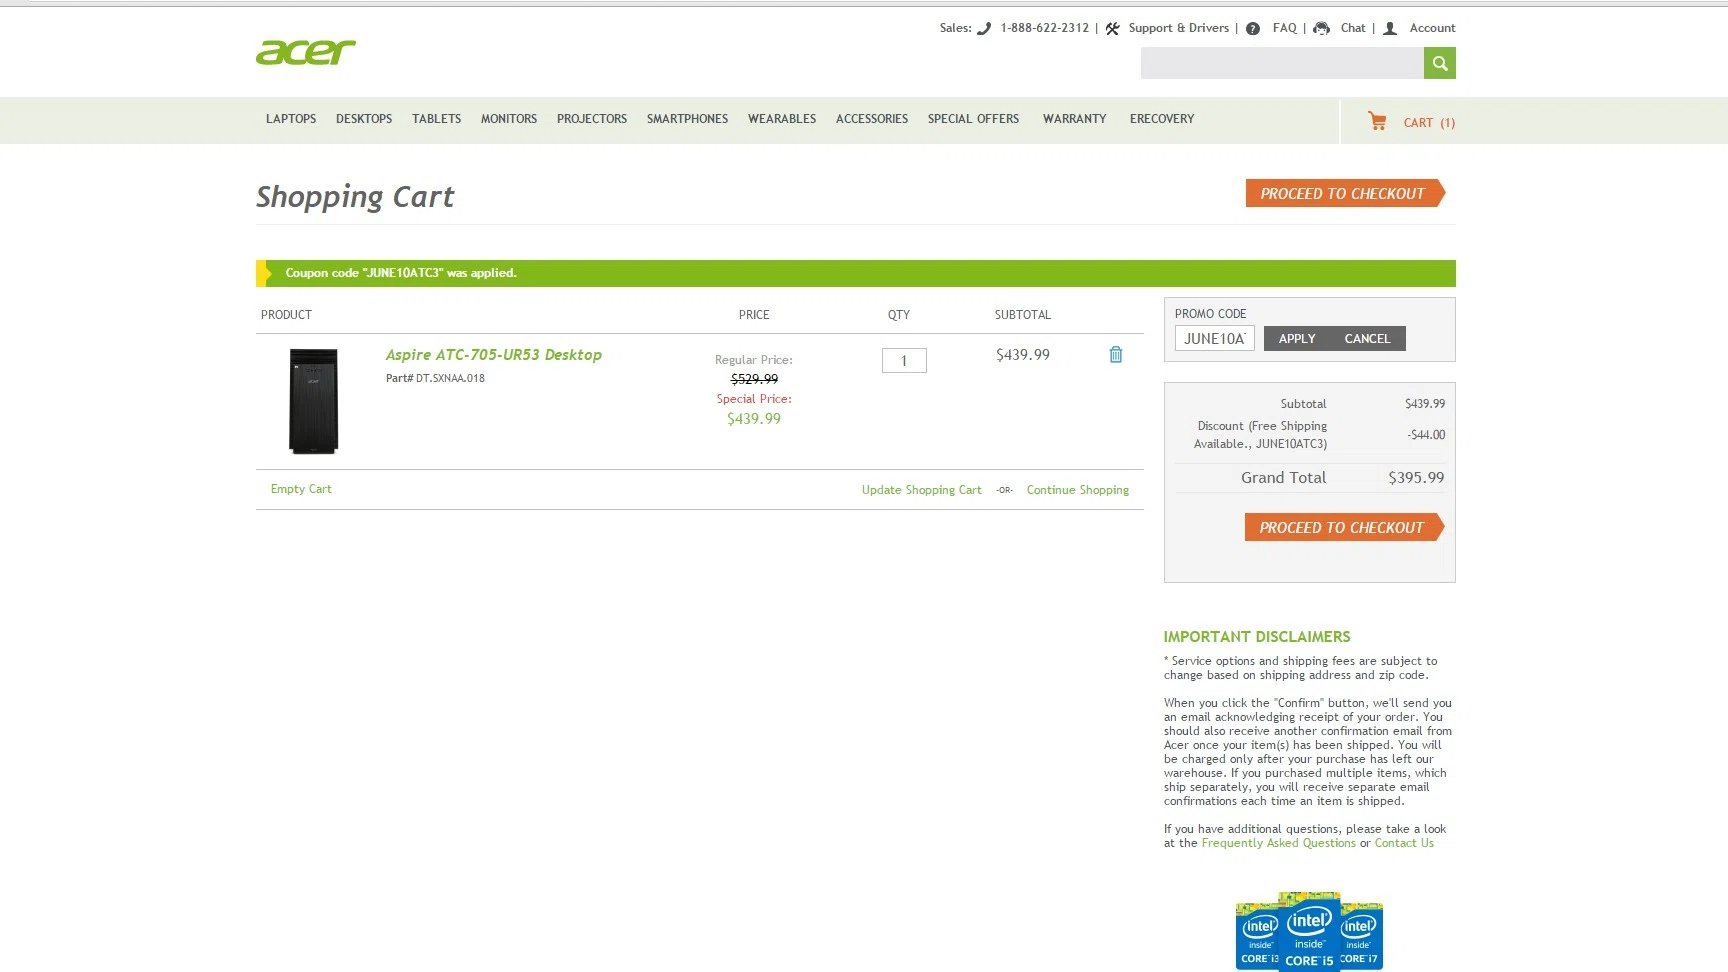Viewport: 1728px width, 972px height.
Task: Click the Grand Total amount $395.99
Action: (1416, 478)
